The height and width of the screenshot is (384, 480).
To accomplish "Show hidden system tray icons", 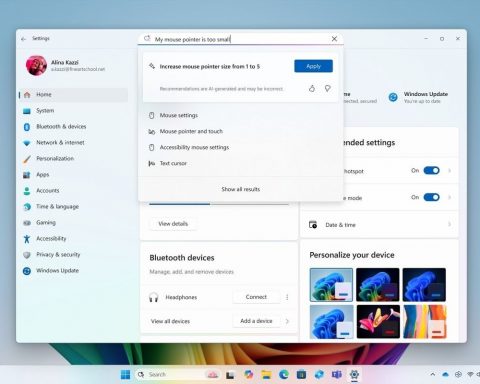I will point(433,375).
